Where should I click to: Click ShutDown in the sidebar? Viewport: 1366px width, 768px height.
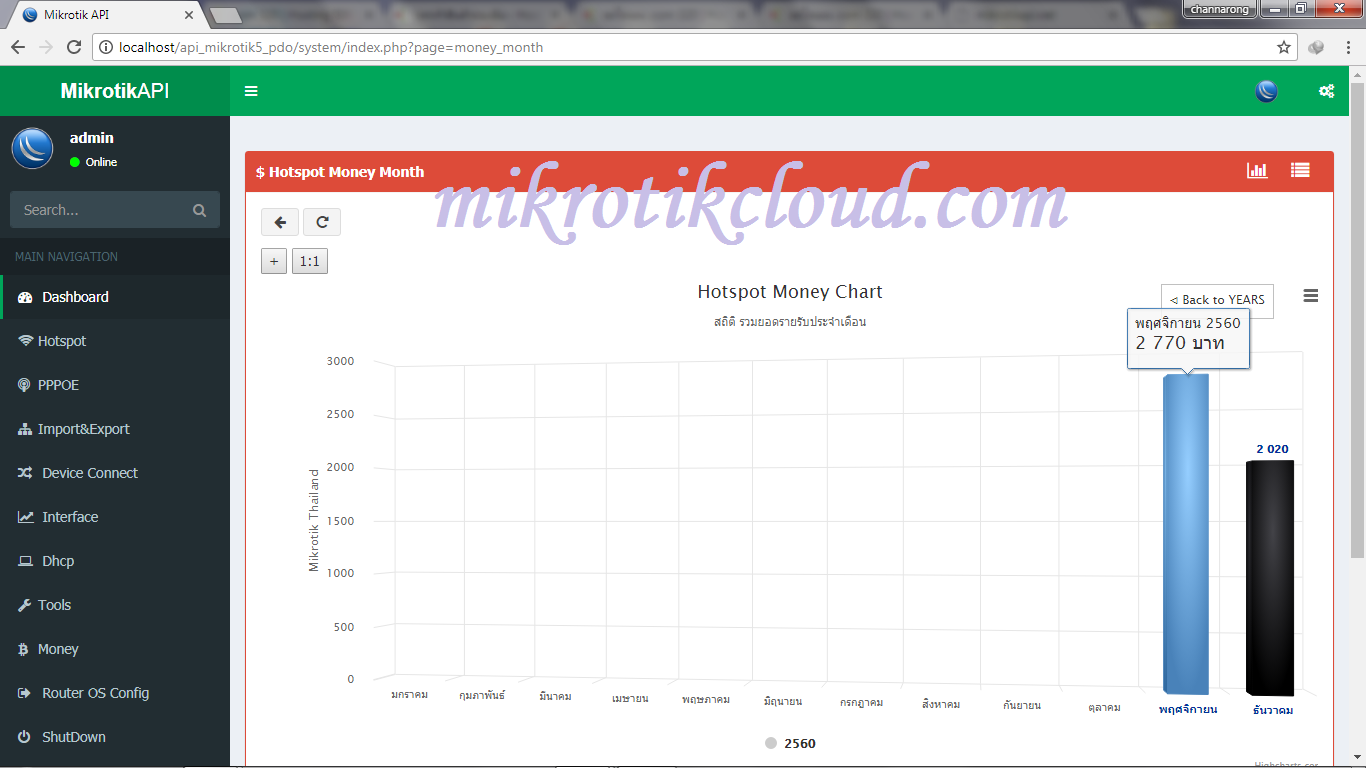pyautogui.click(x=115, y=737)
